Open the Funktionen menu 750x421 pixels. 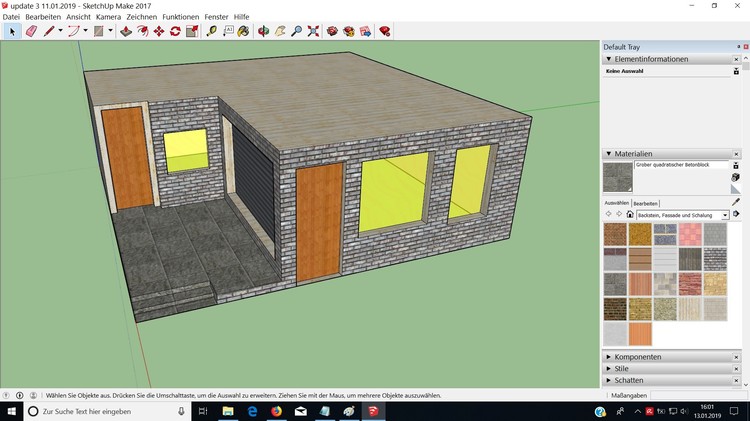[x=181, y=17]
